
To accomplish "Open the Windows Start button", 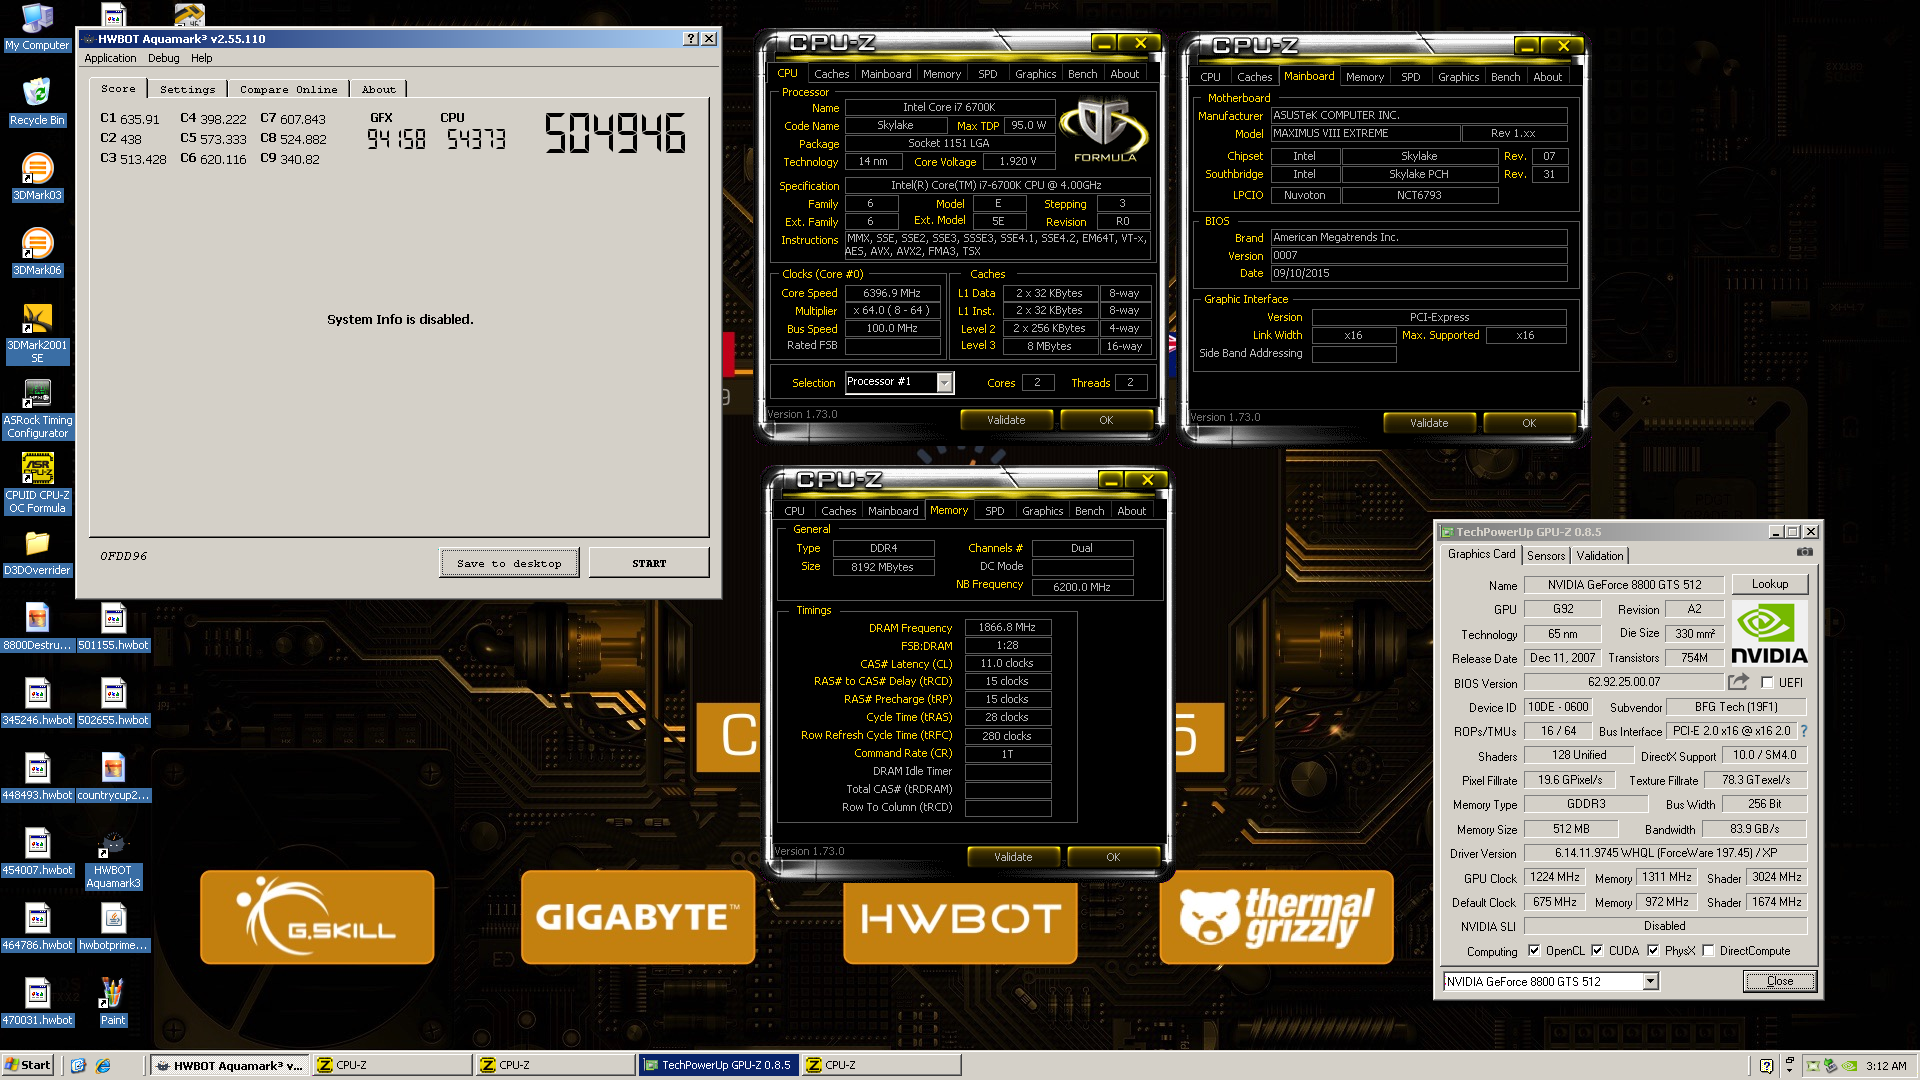I will coord(28,1065).
